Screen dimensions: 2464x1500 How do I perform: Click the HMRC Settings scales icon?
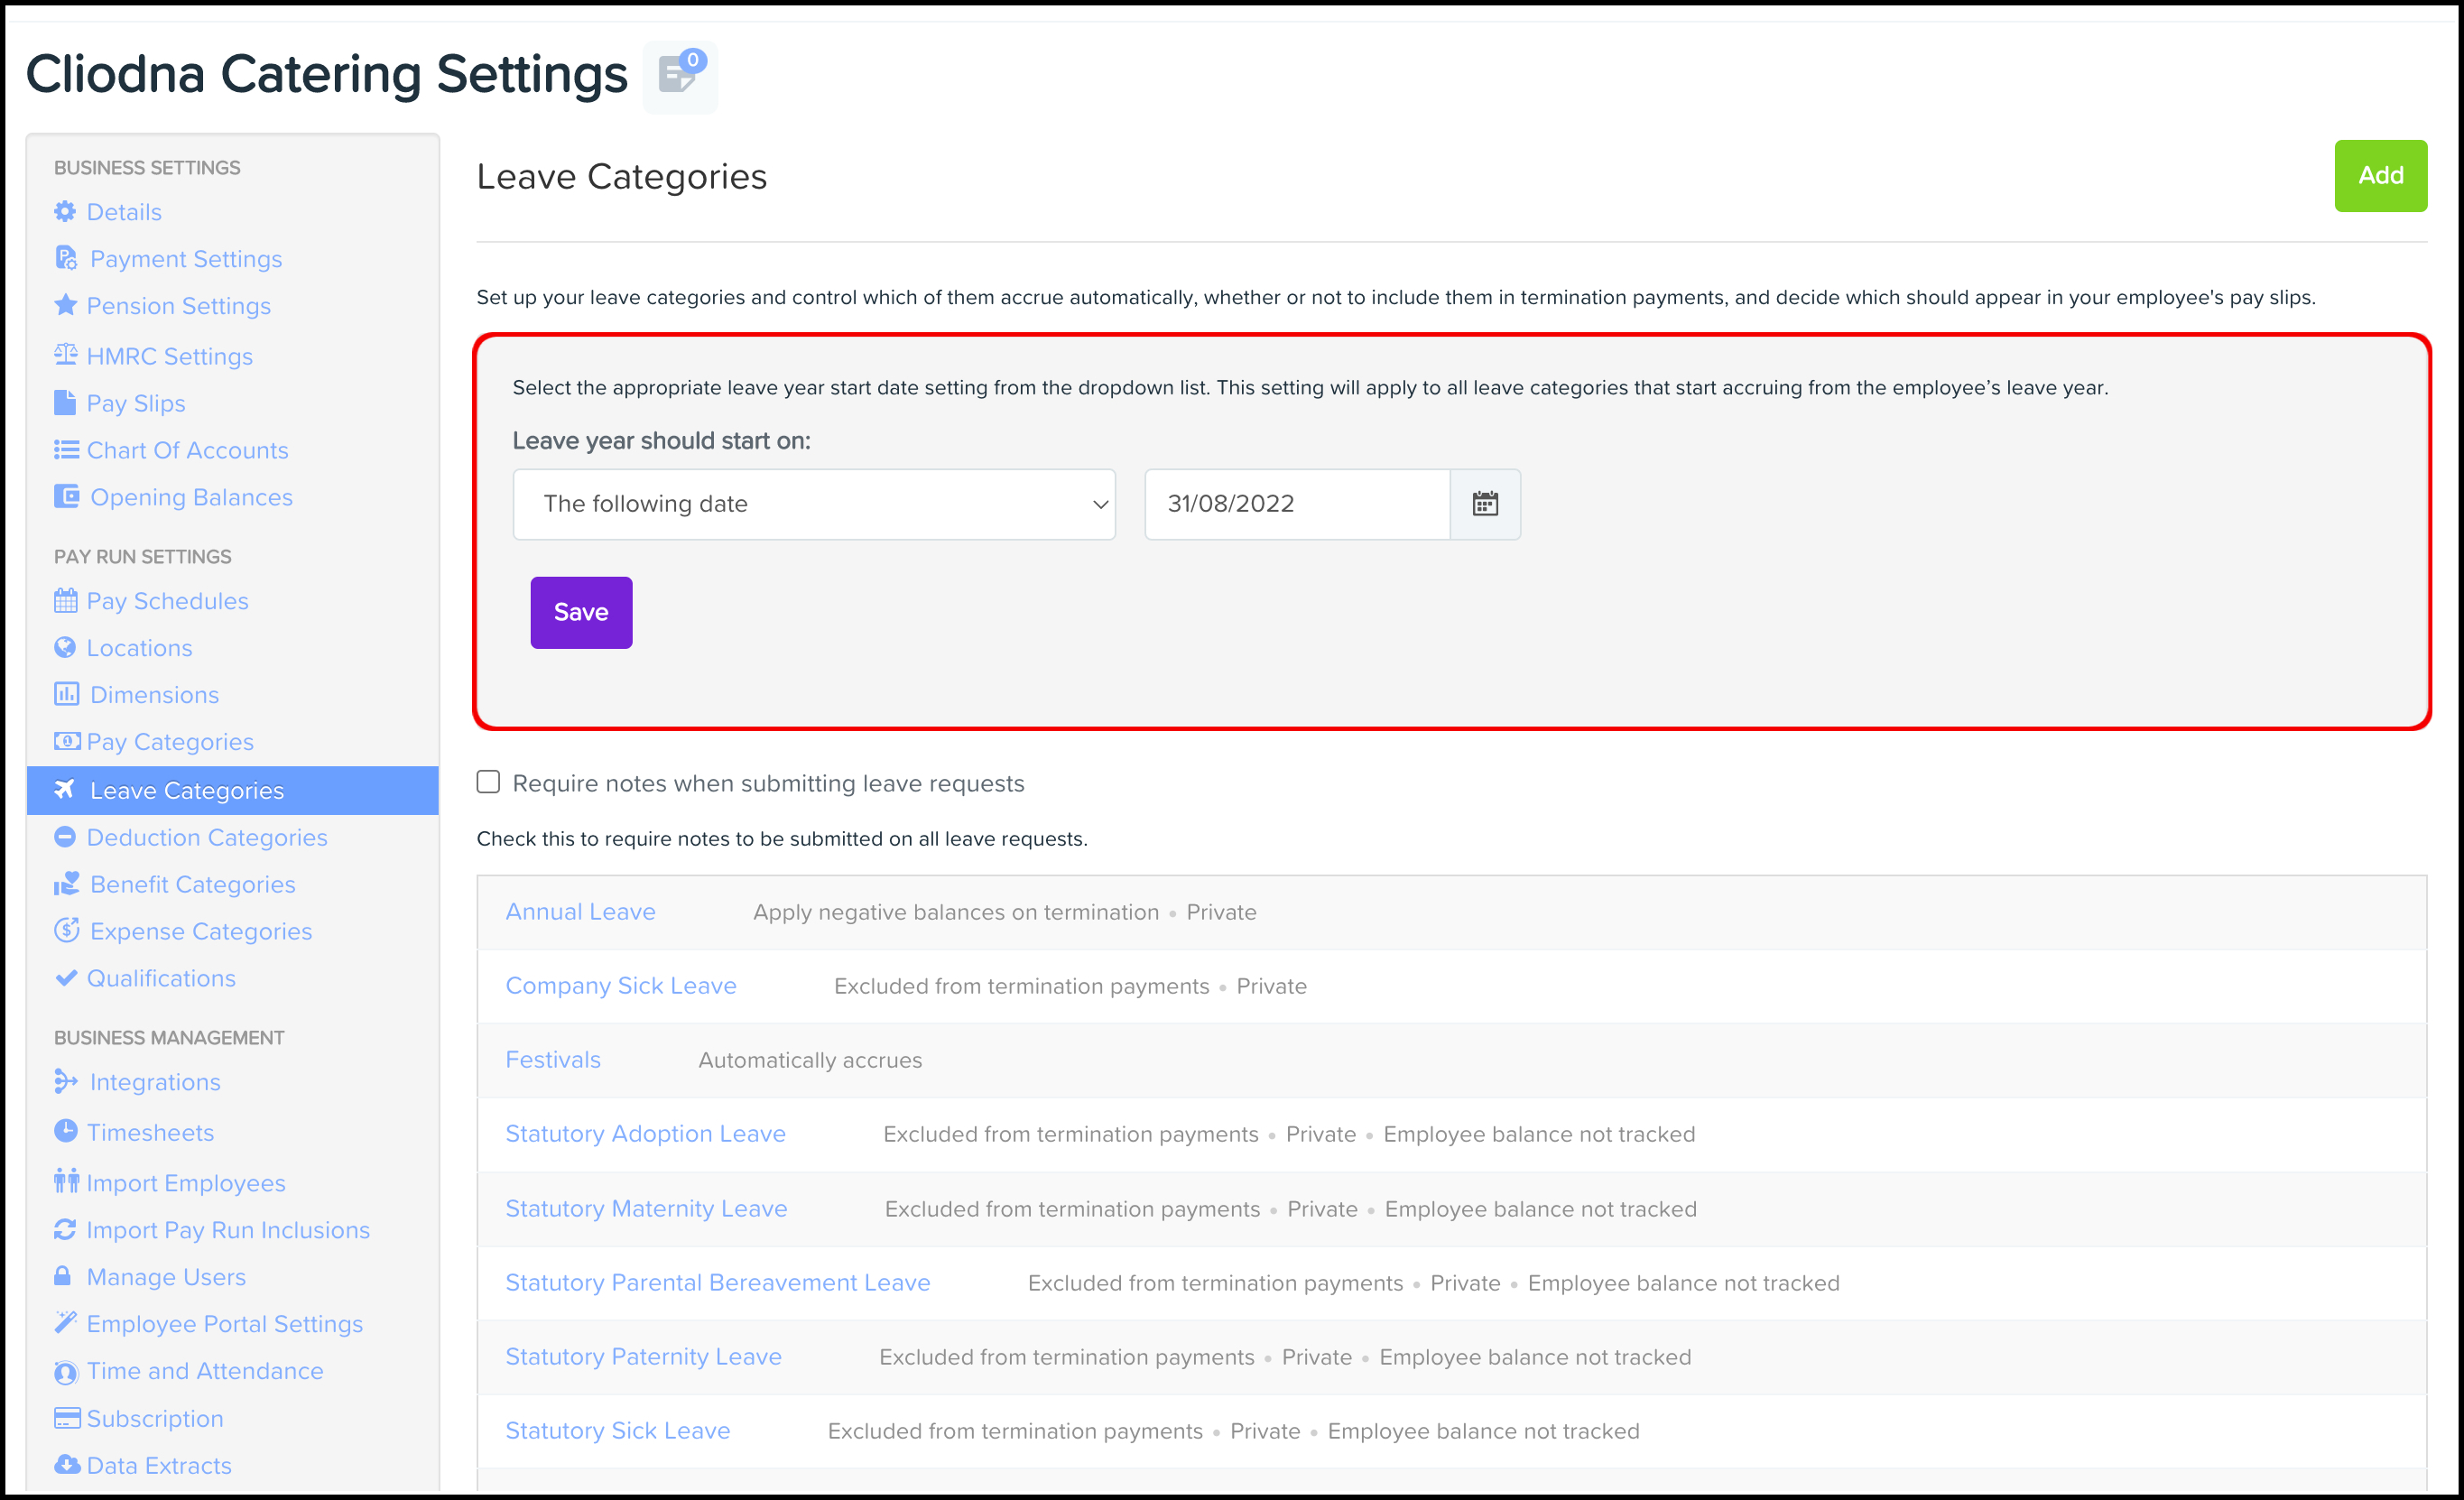pyautogui.click(x=65, y=355)
